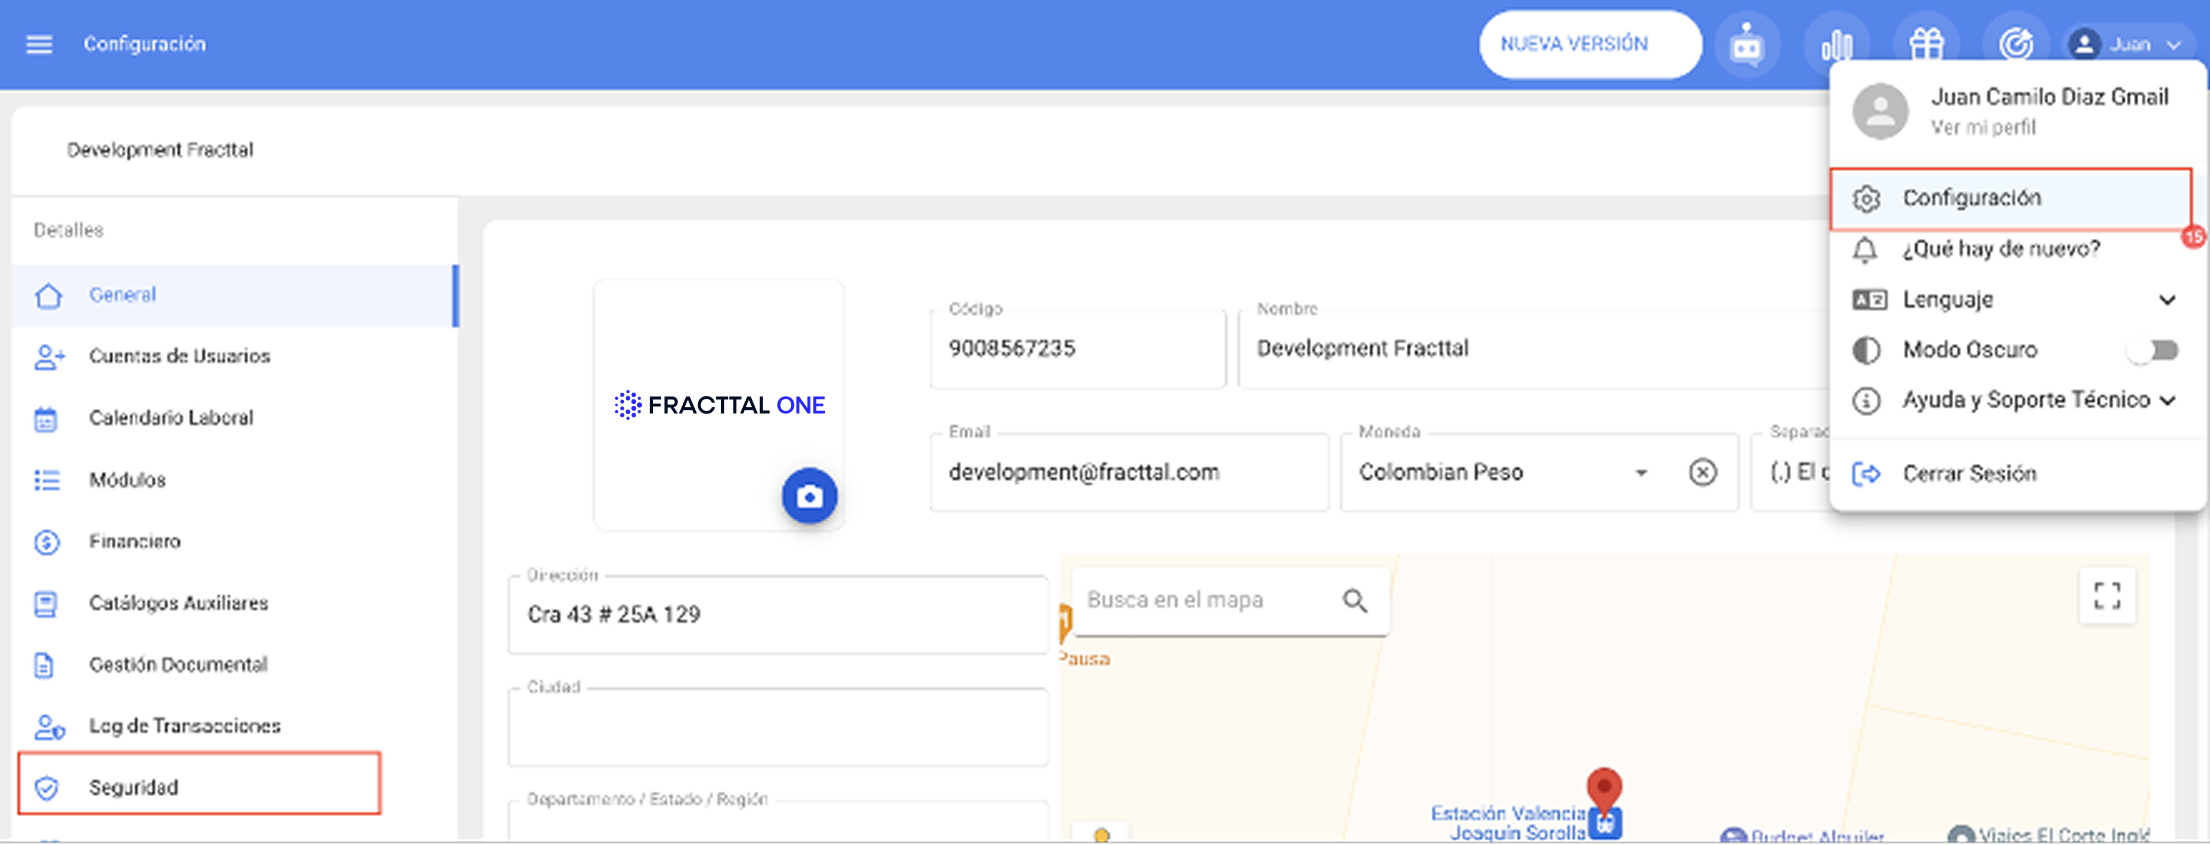
Task: Click the add-user icon beside Cuentas de Usuarios
Action: tap(49, 357)
